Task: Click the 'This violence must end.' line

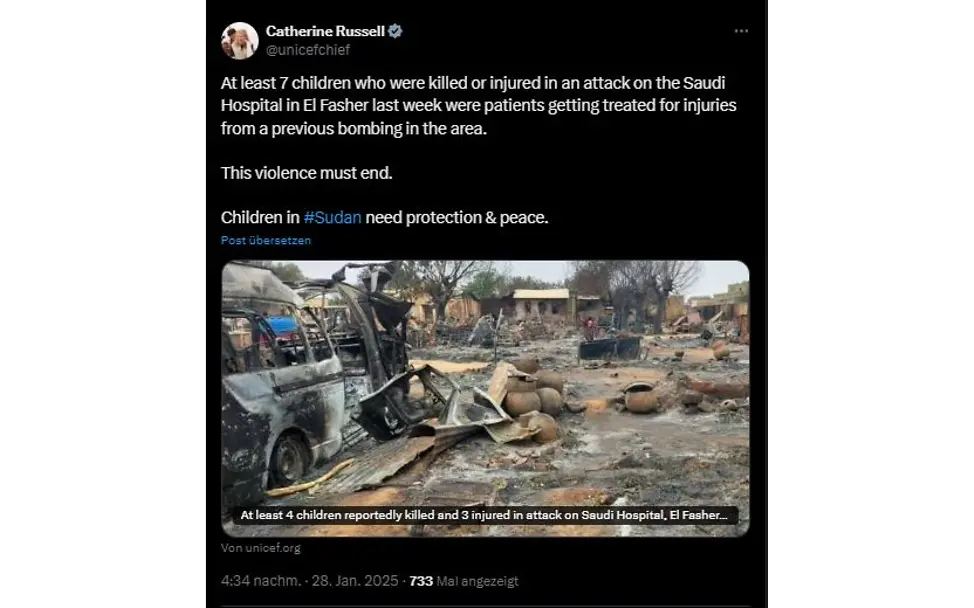Action: 307,173
